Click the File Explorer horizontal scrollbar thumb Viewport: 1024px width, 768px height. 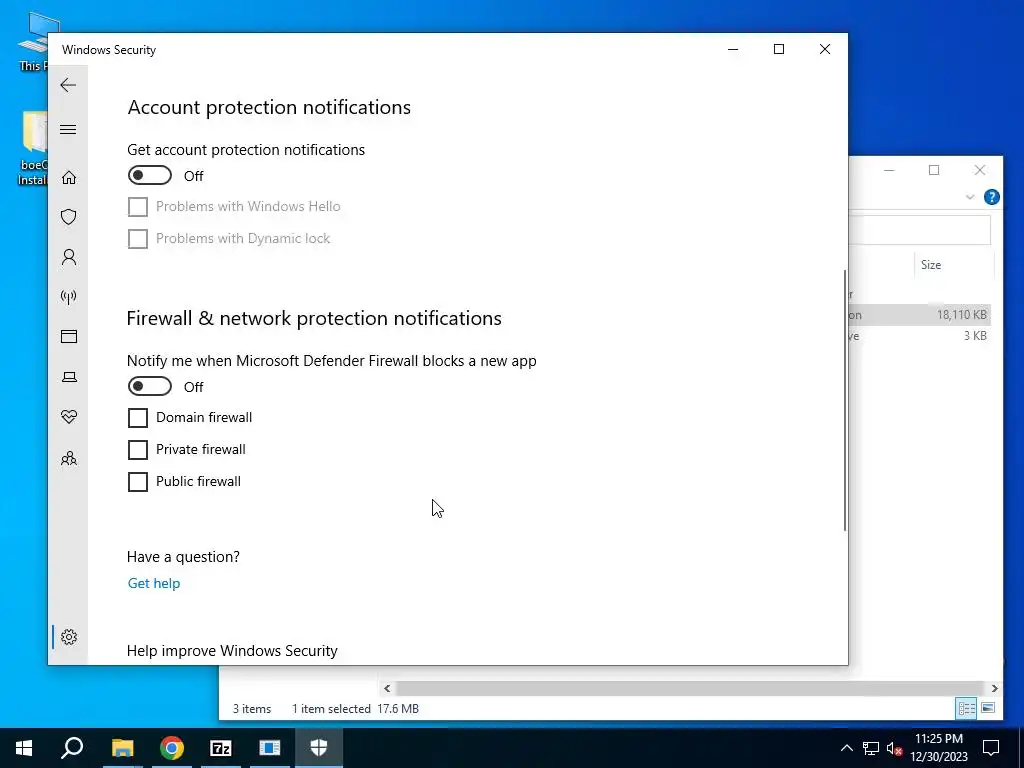(690, 688)
